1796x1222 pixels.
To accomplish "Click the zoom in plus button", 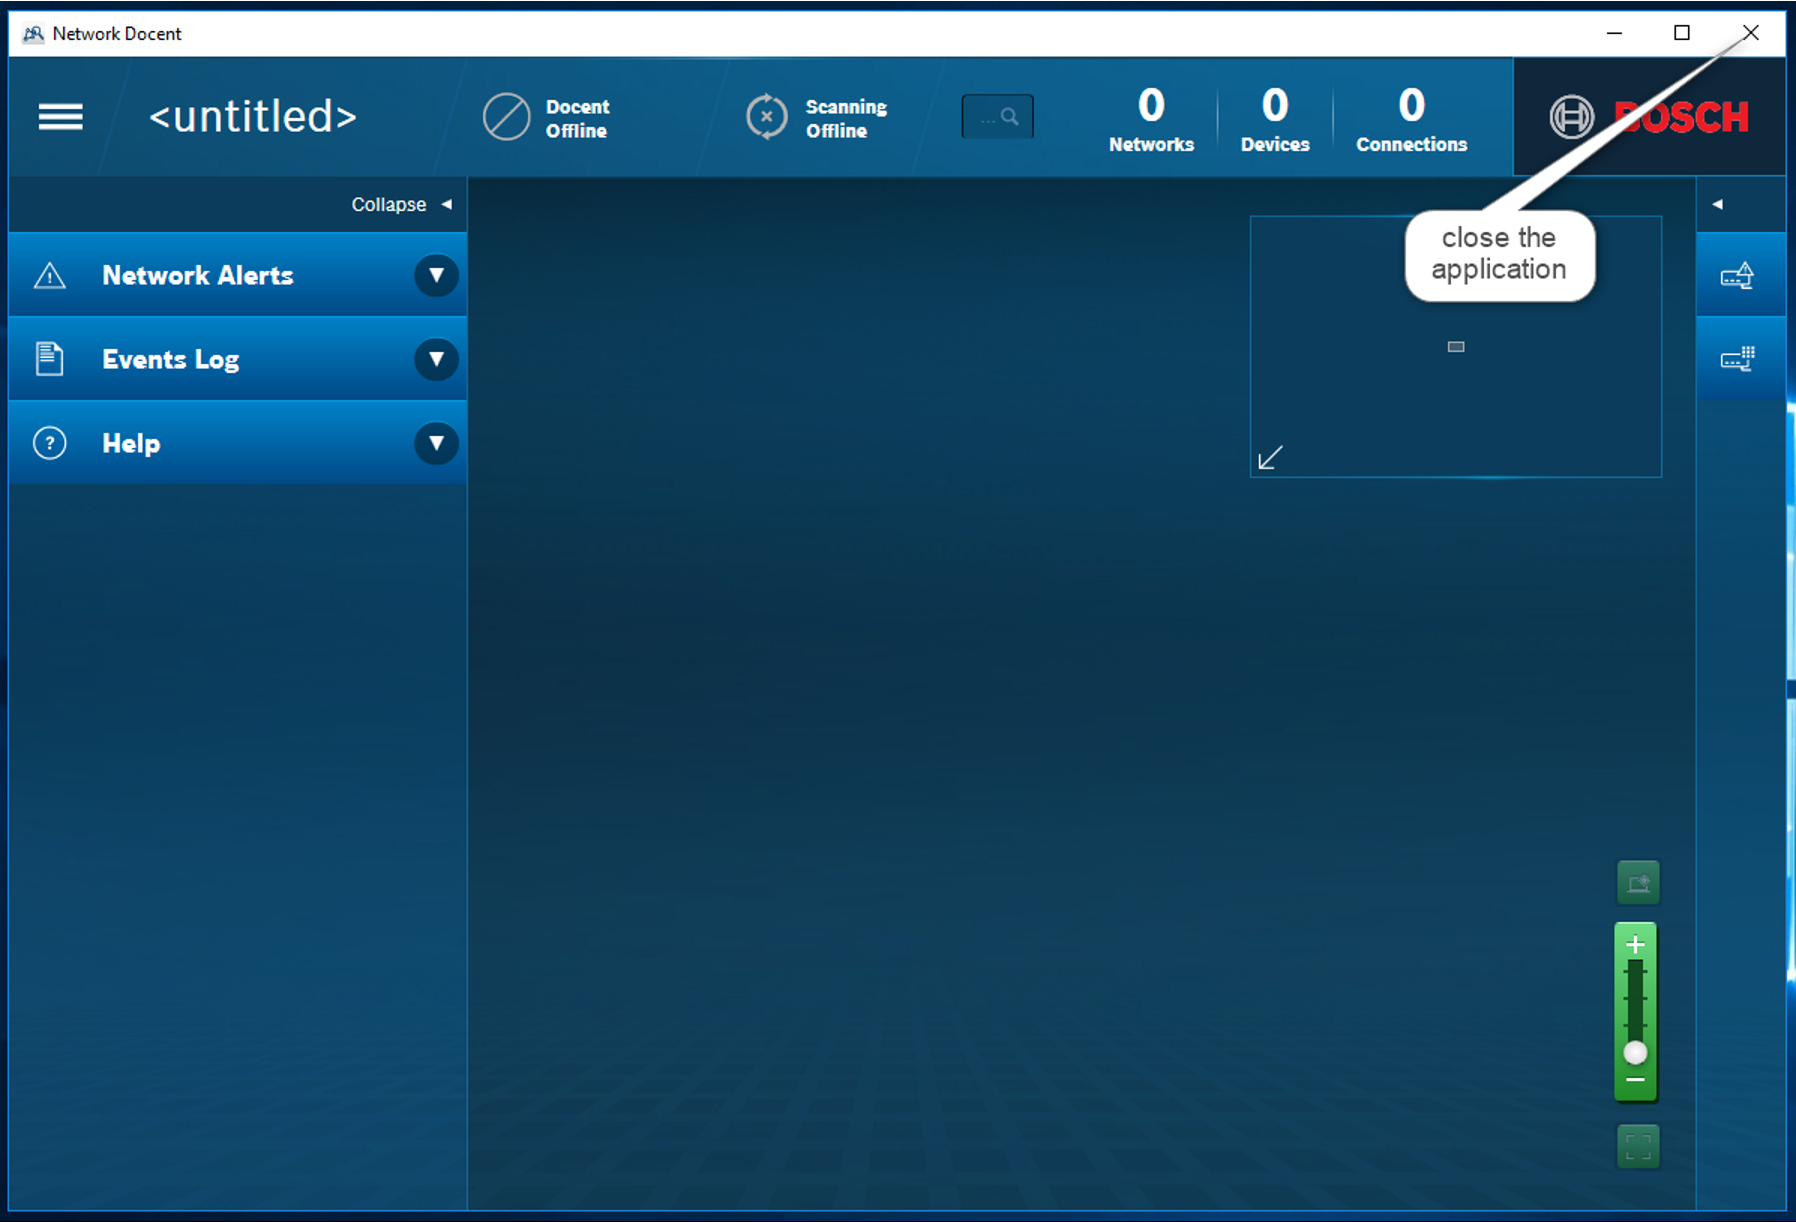I will point(1635,944).
